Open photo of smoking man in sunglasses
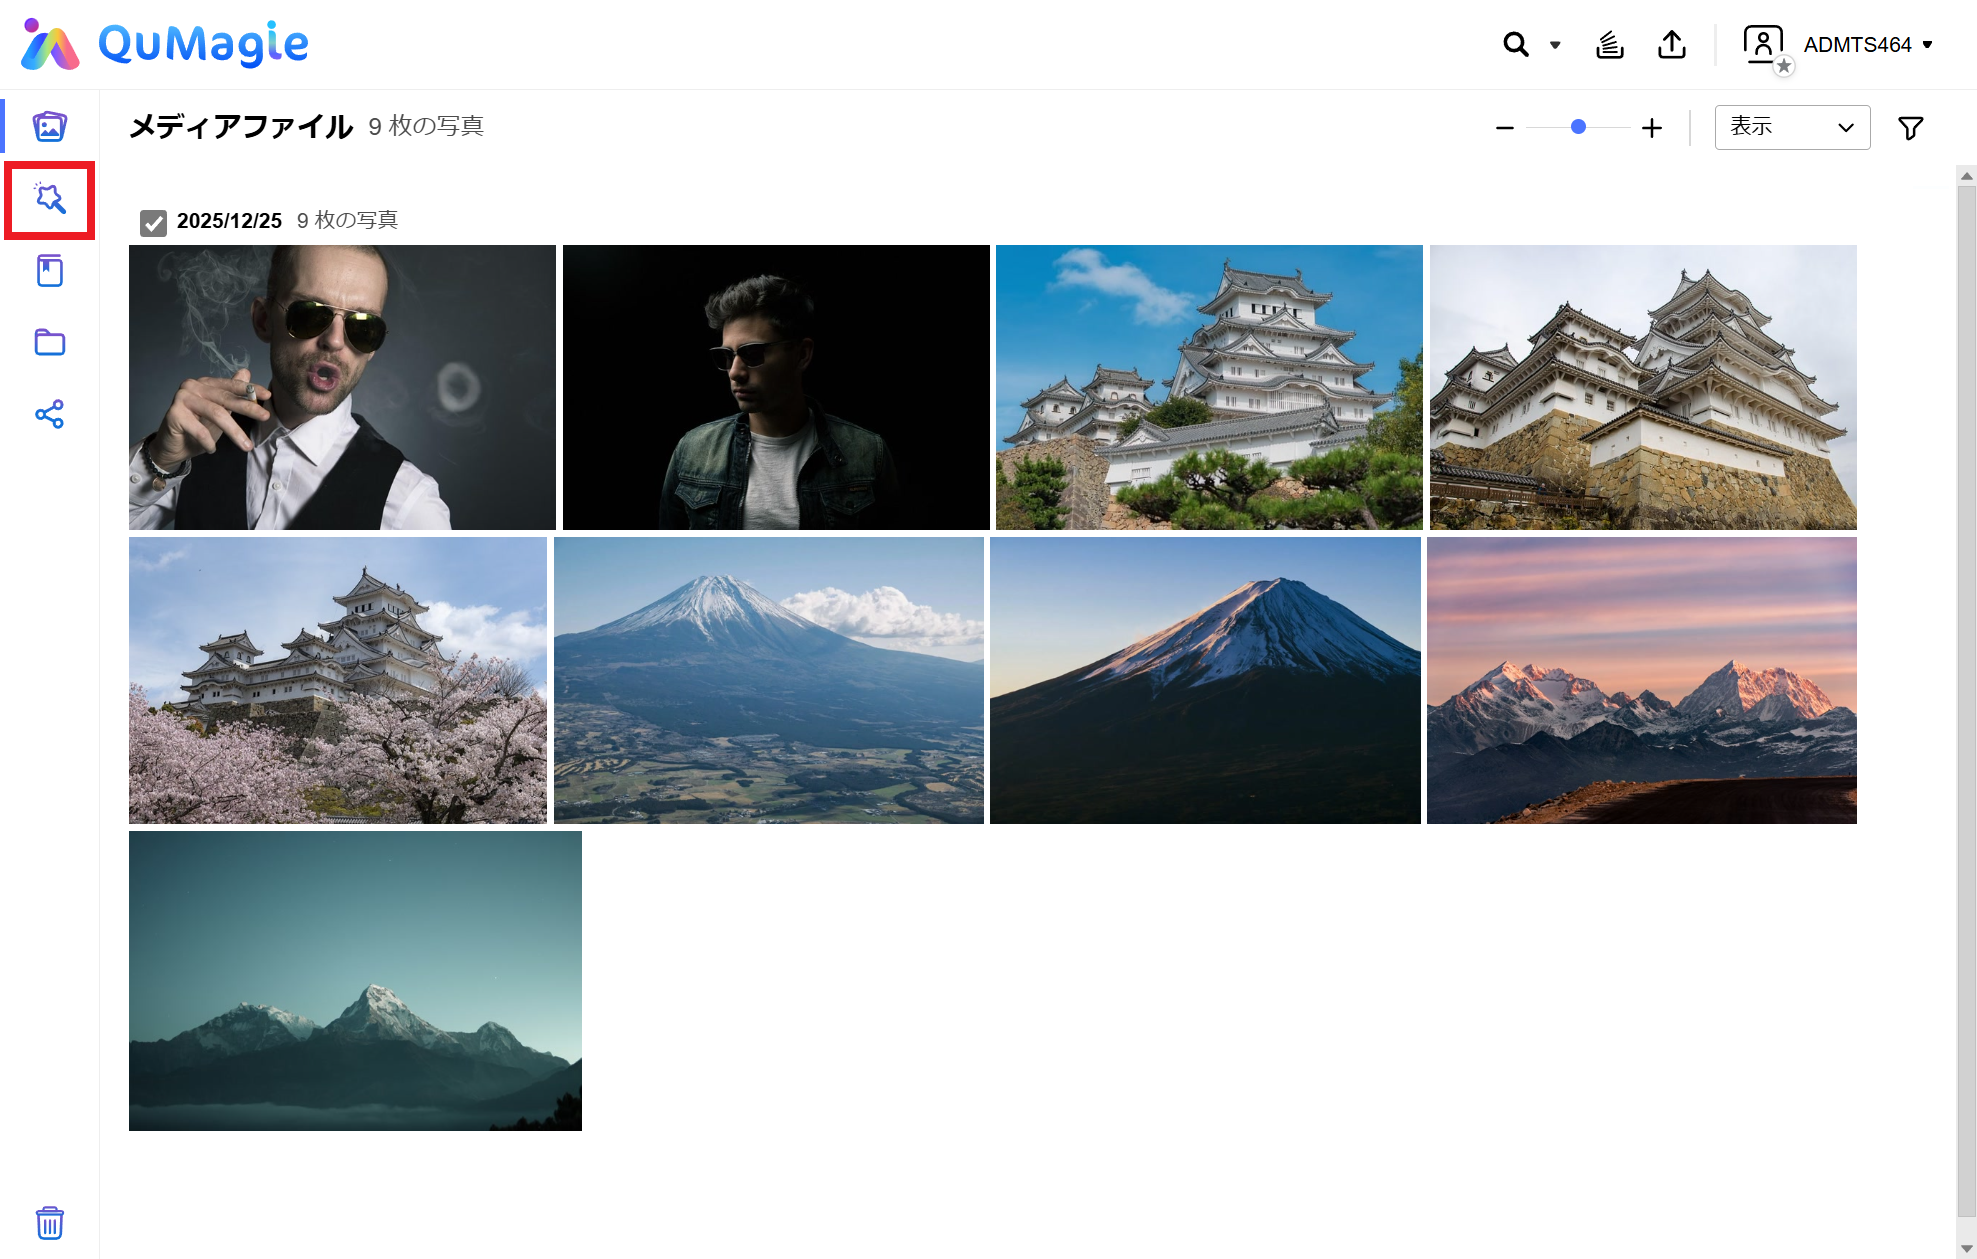Screen dimensions: 1977x1259 [x=342, y=387]
